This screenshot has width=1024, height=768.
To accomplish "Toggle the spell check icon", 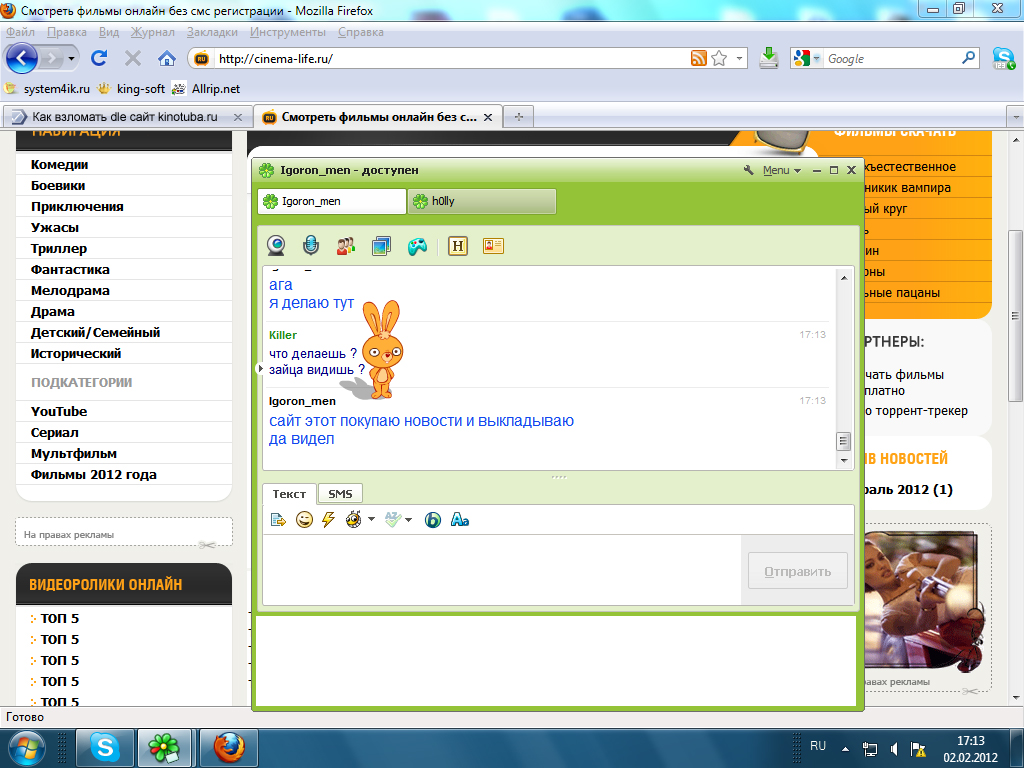I will [x=392, y=520].
